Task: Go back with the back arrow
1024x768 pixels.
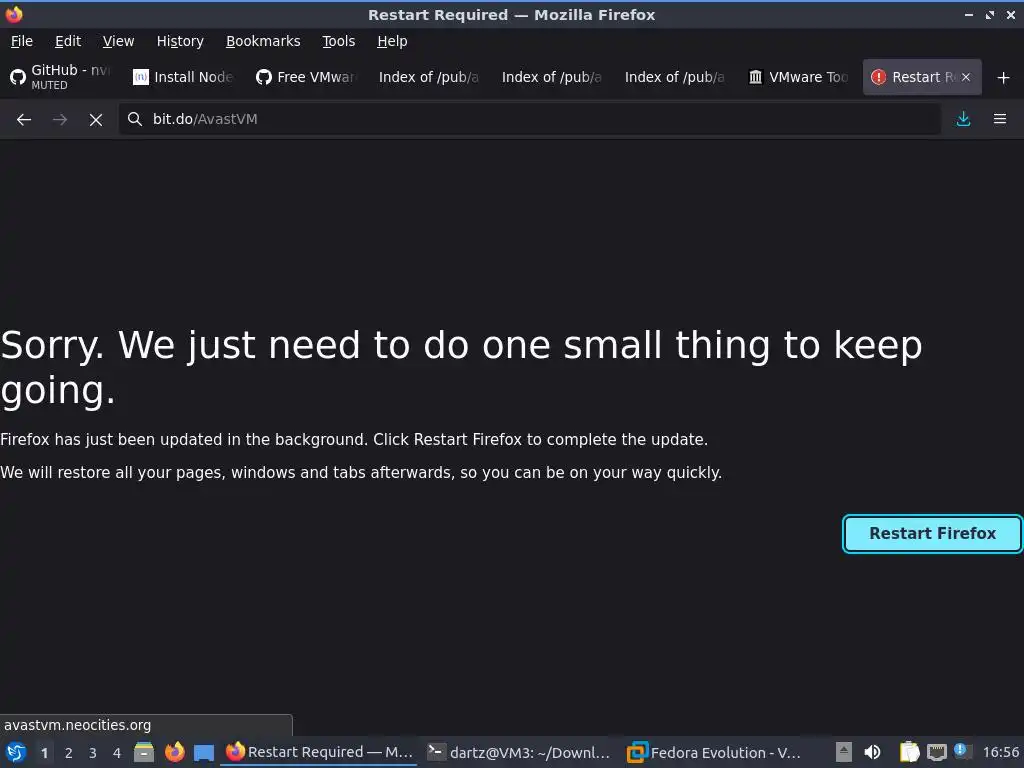Action: pos(24,120)
